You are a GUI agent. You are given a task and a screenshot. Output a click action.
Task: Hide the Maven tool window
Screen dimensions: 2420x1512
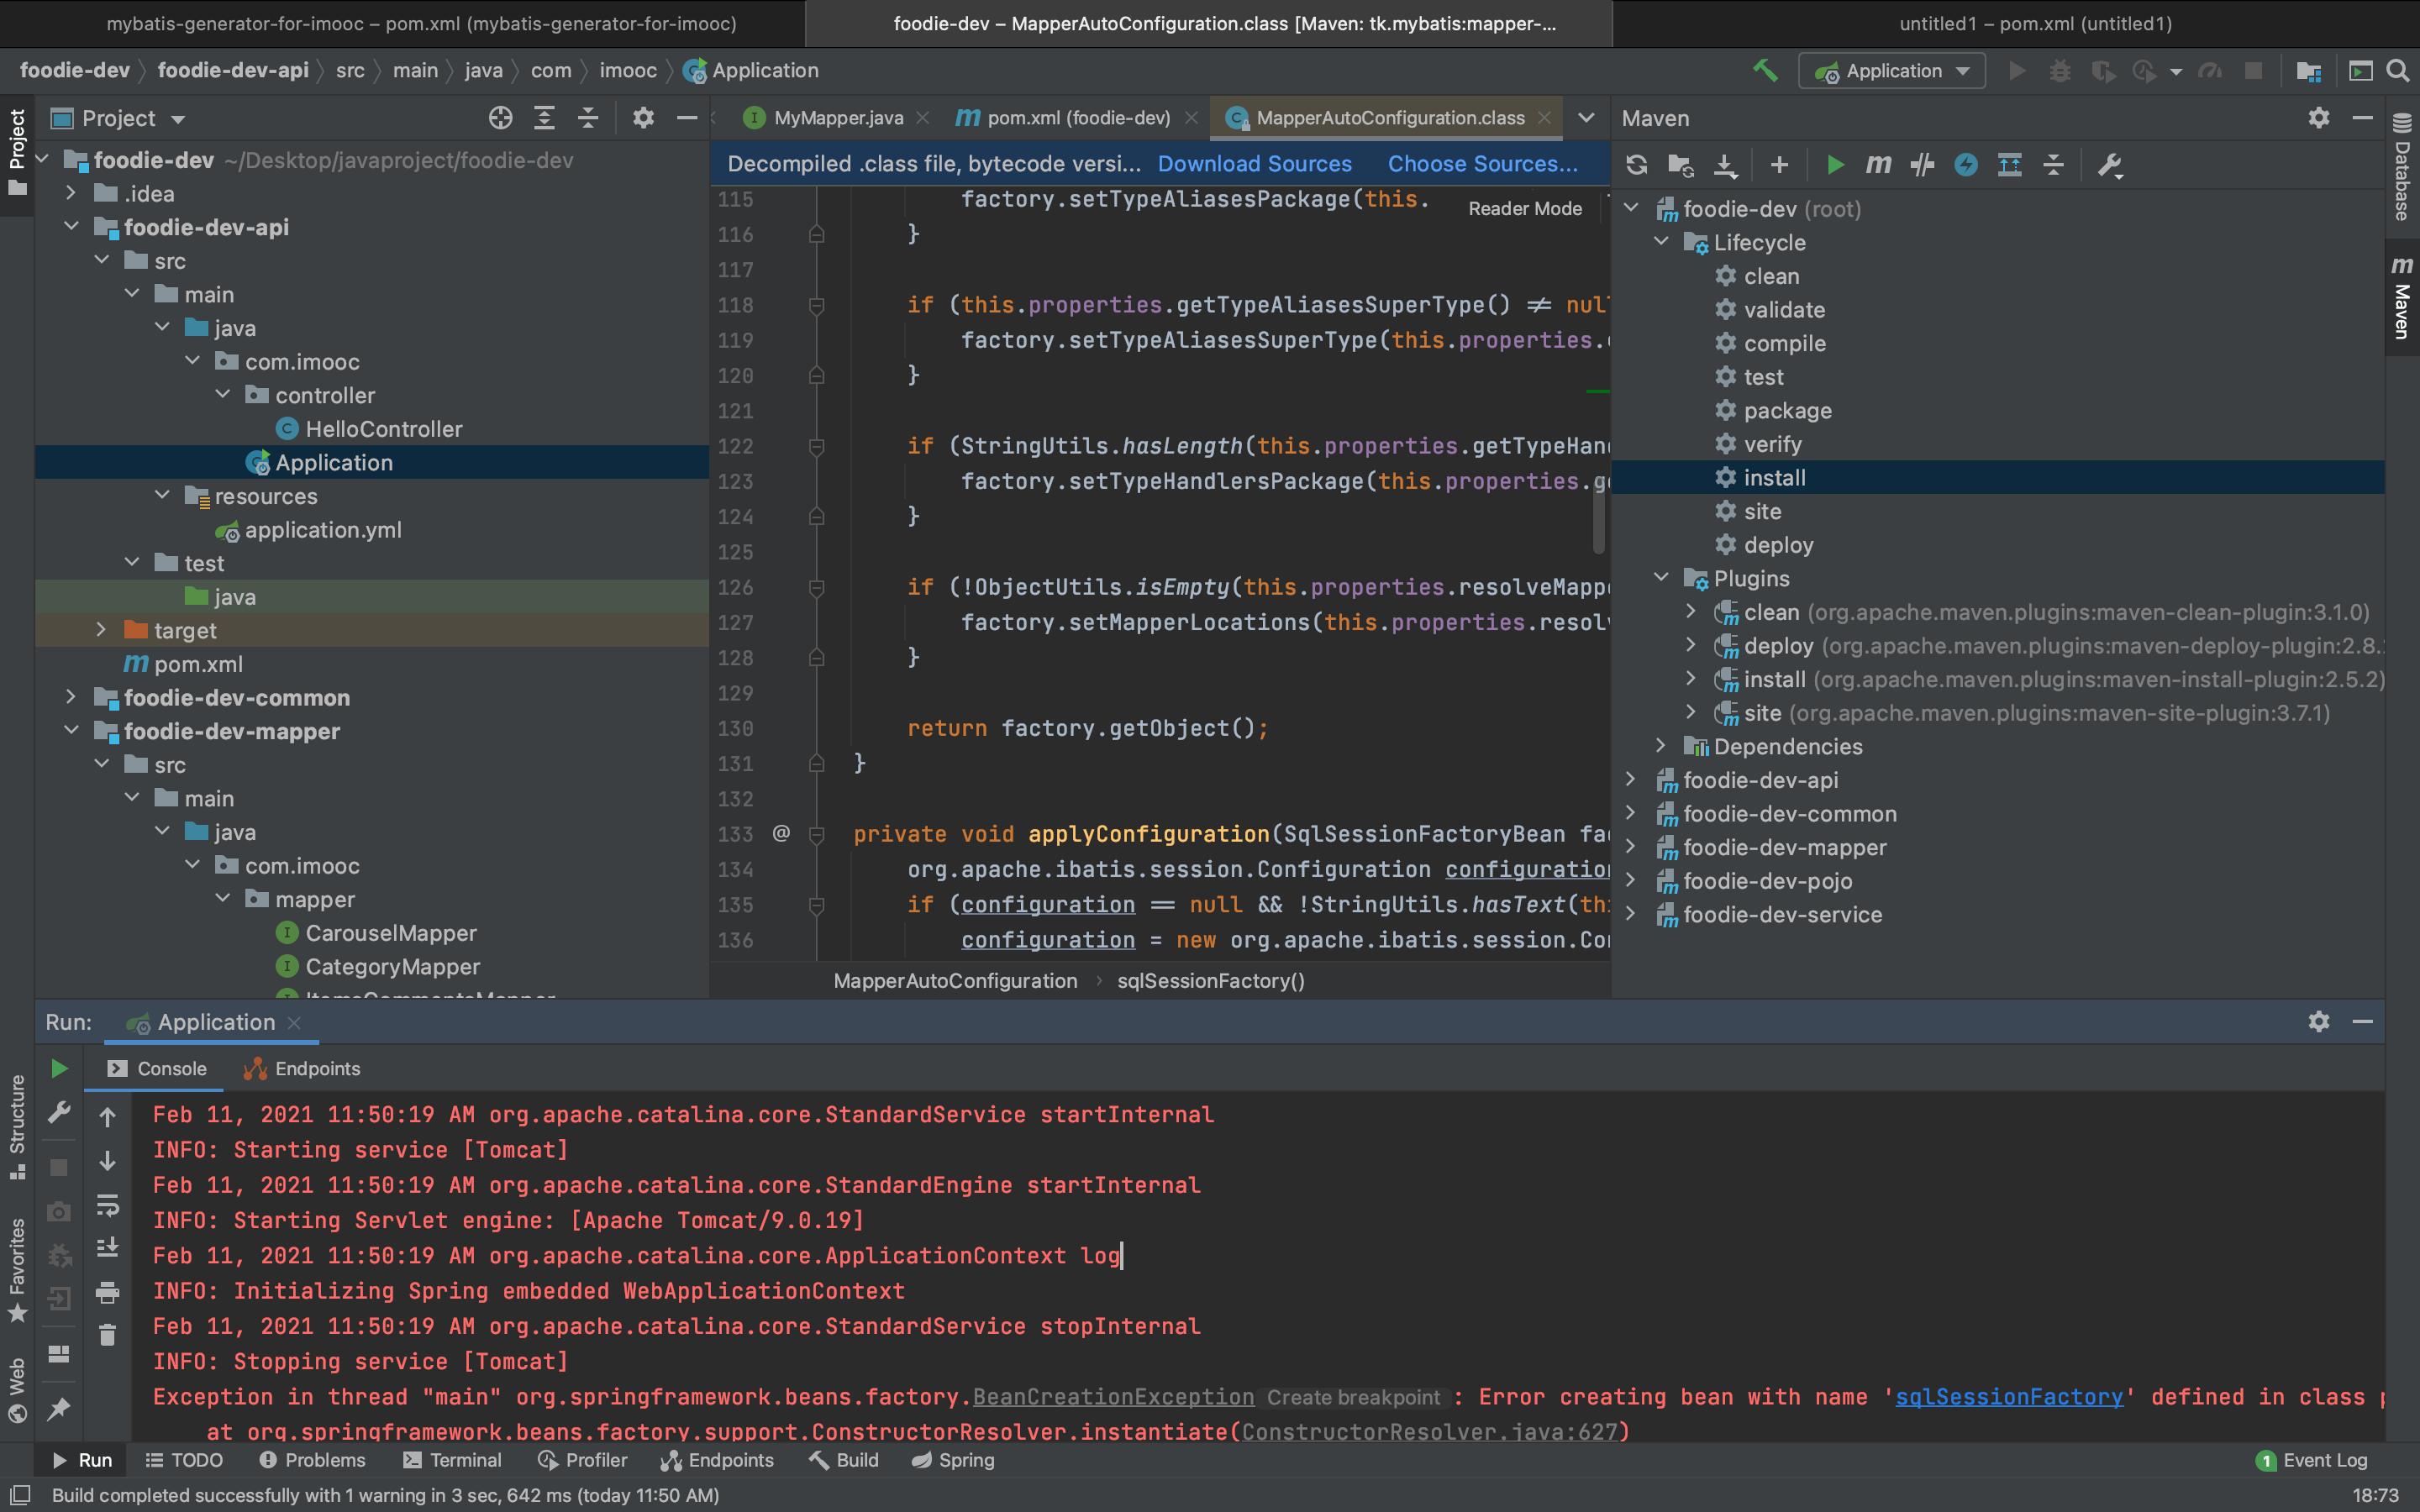(2363, 118)
